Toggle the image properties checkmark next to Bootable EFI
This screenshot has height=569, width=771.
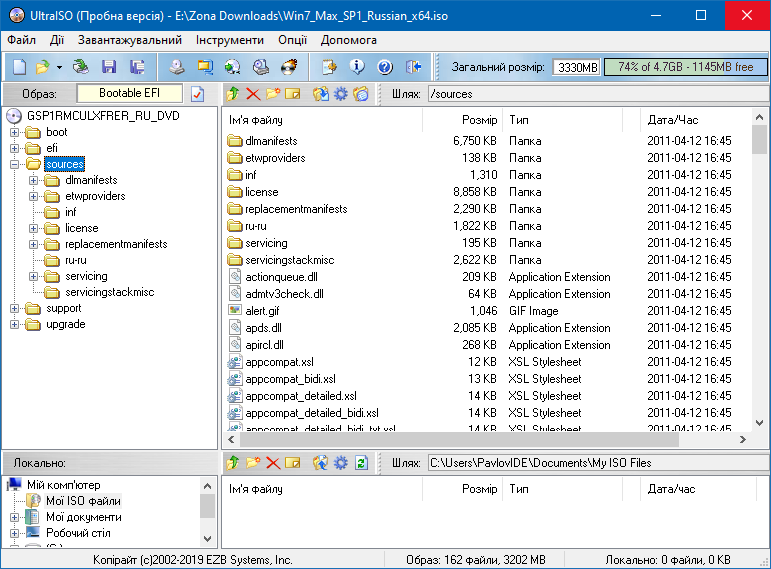[198, 93]
